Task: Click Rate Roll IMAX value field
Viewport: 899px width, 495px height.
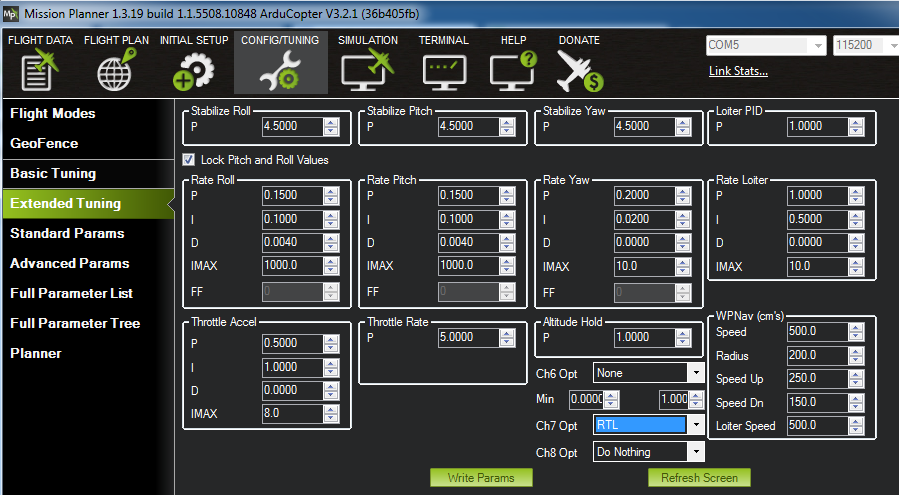Action: (292, 266)
